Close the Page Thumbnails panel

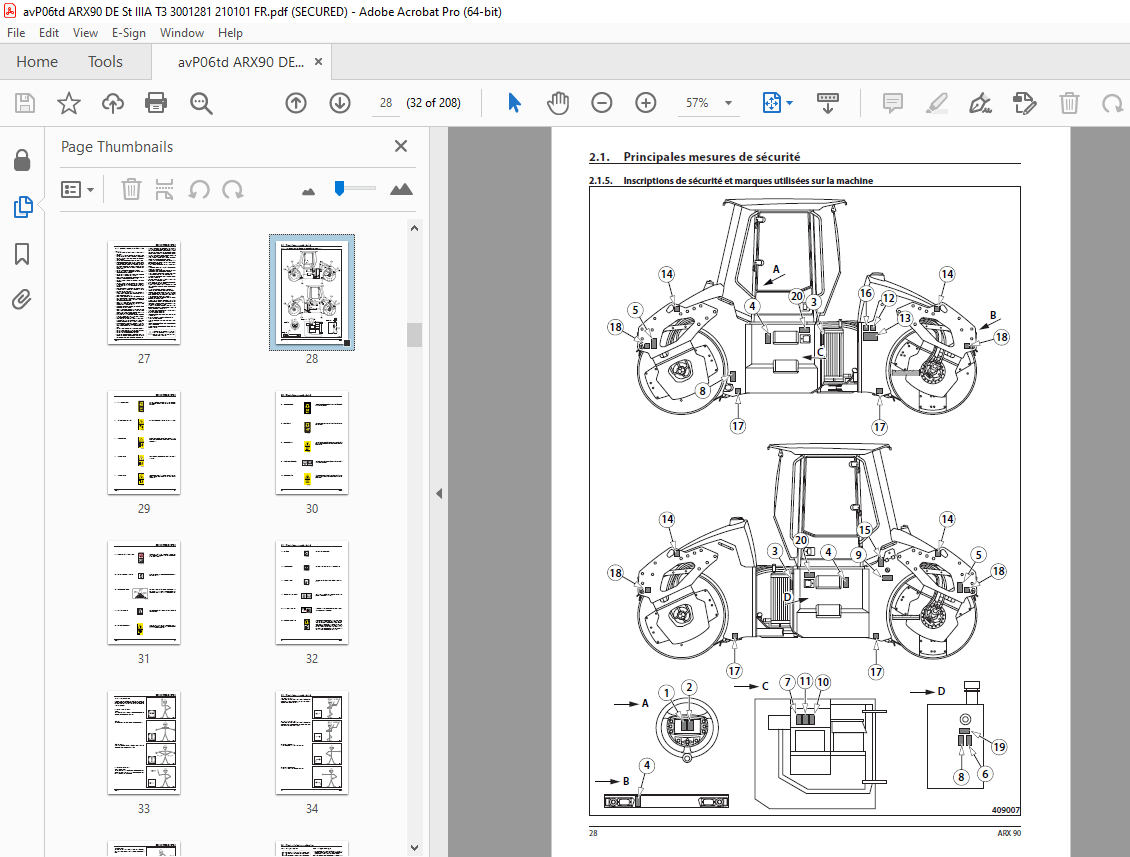tap(401, 146)
